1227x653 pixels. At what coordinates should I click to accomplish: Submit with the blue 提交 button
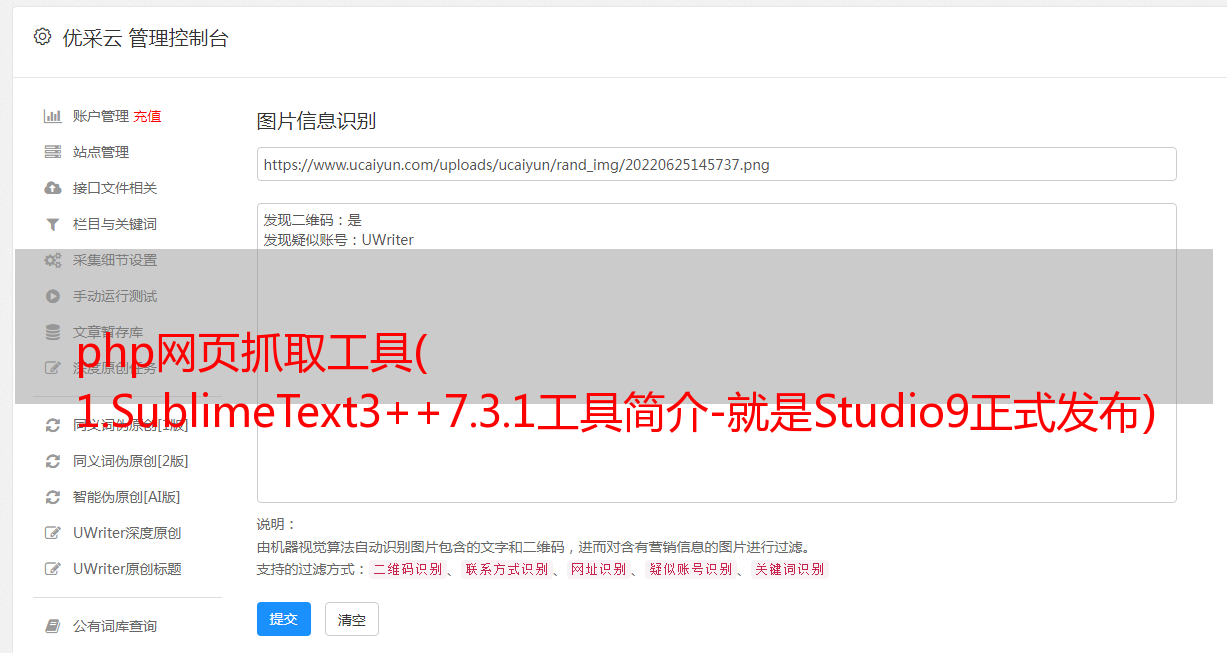pos(284,619)
